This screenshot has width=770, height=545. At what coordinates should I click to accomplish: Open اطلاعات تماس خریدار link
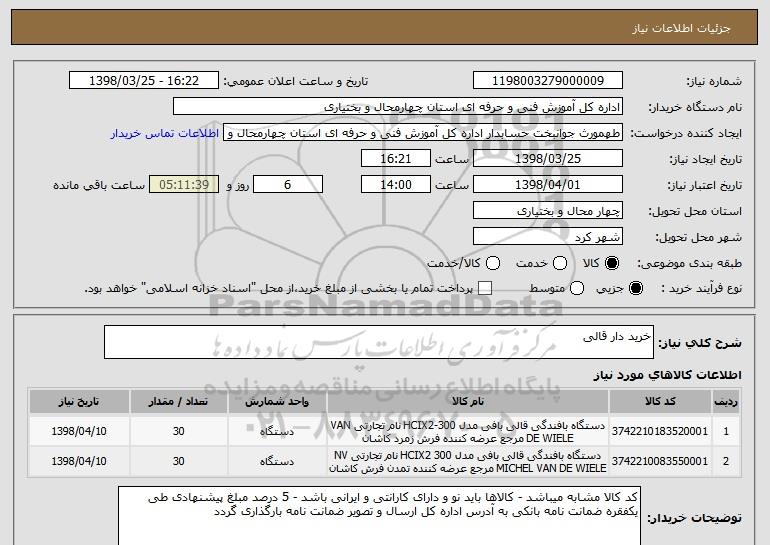point(165,133)
